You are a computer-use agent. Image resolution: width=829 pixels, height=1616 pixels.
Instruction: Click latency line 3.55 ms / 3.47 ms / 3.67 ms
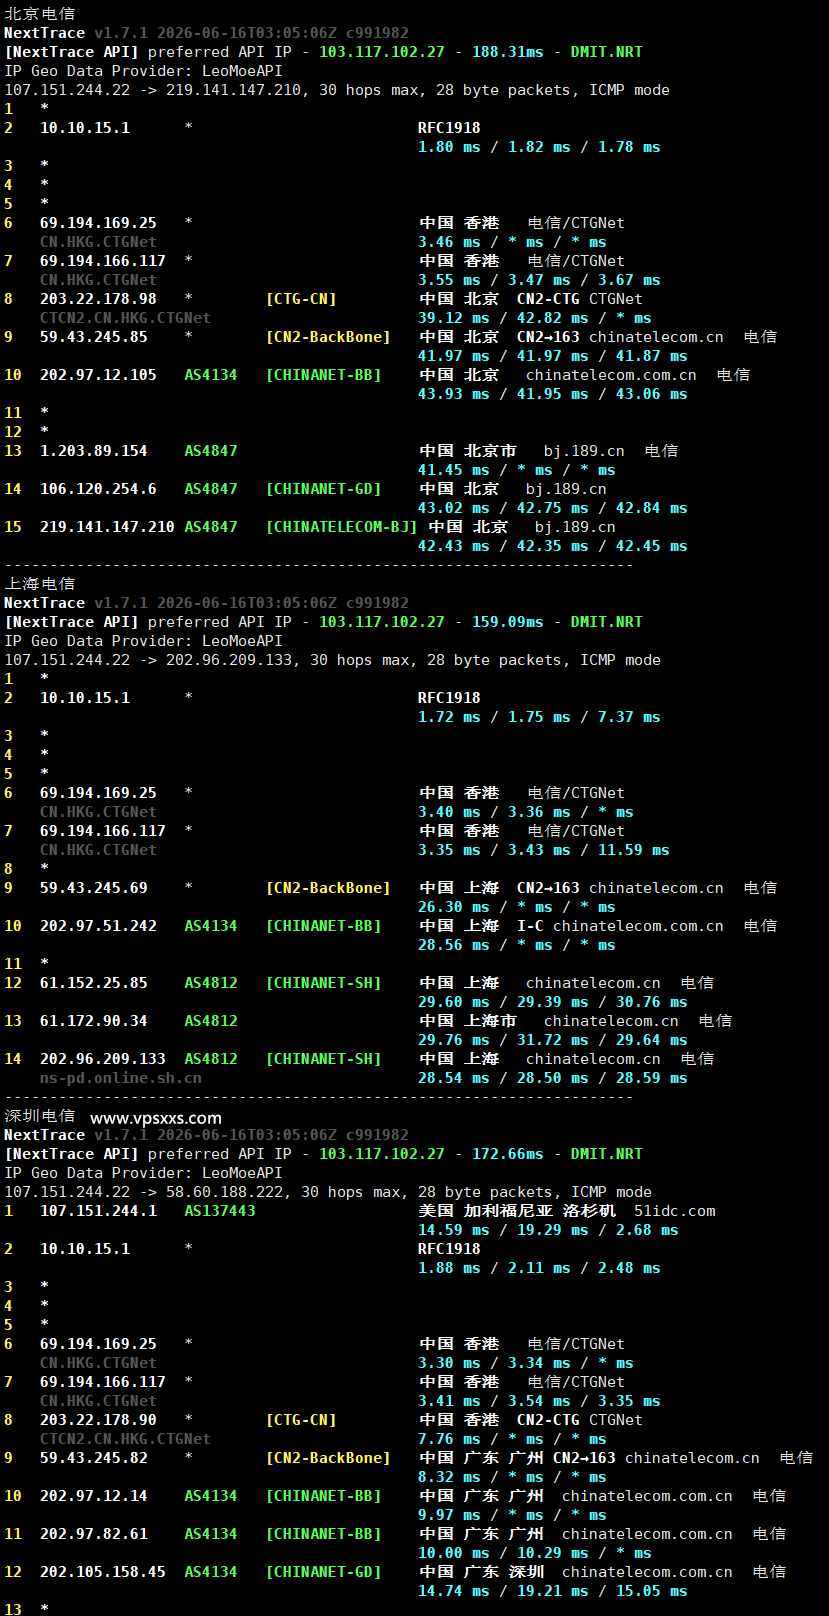click(x=539, y=280)
